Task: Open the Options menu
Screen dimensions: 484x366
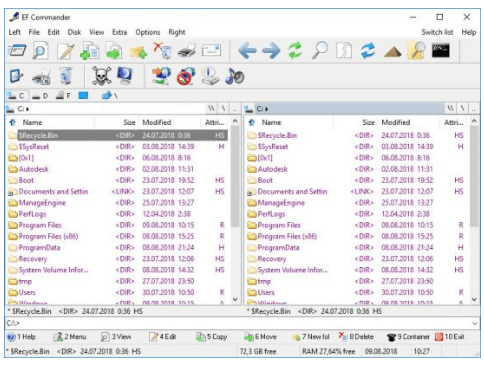Action: [148, 32]
